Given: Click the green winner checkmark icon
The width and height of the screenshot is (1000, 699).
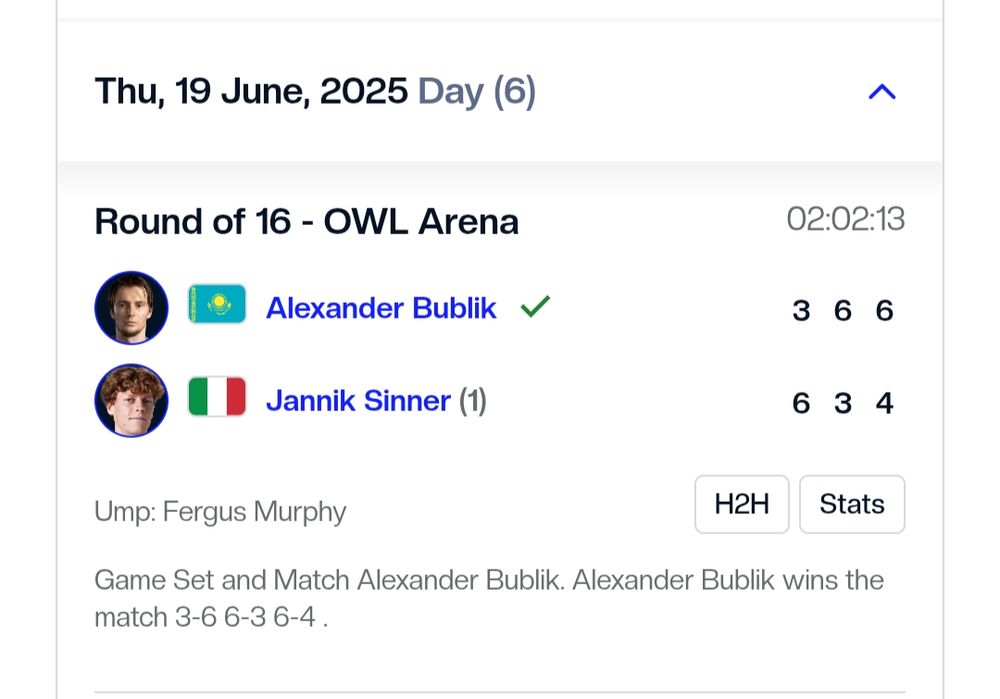Looking at the screenshot, I should [535, 306].
